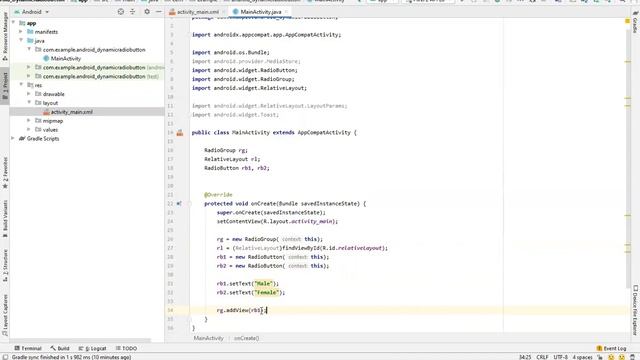Expand the drawable folder

coord(29,94)
